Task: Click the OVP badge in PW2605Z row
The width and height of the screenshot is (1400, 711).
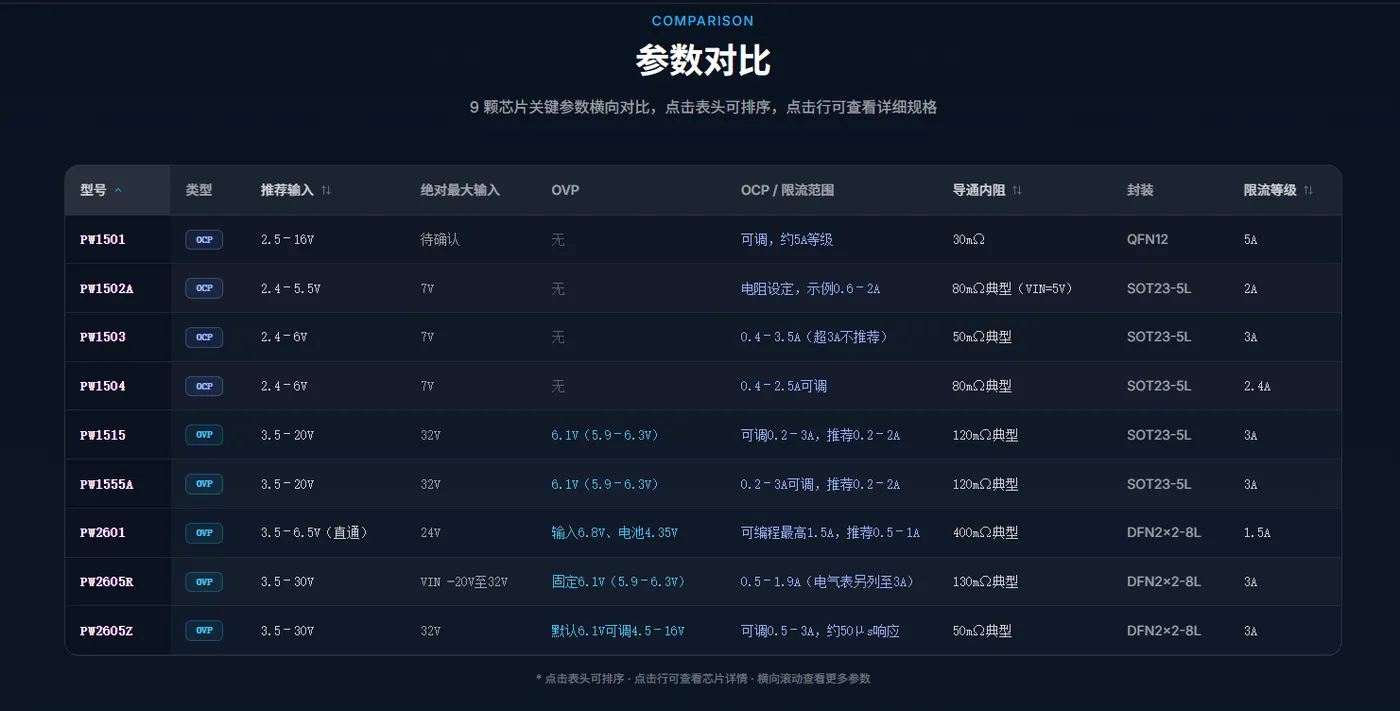Action: [x=204, y=631]
